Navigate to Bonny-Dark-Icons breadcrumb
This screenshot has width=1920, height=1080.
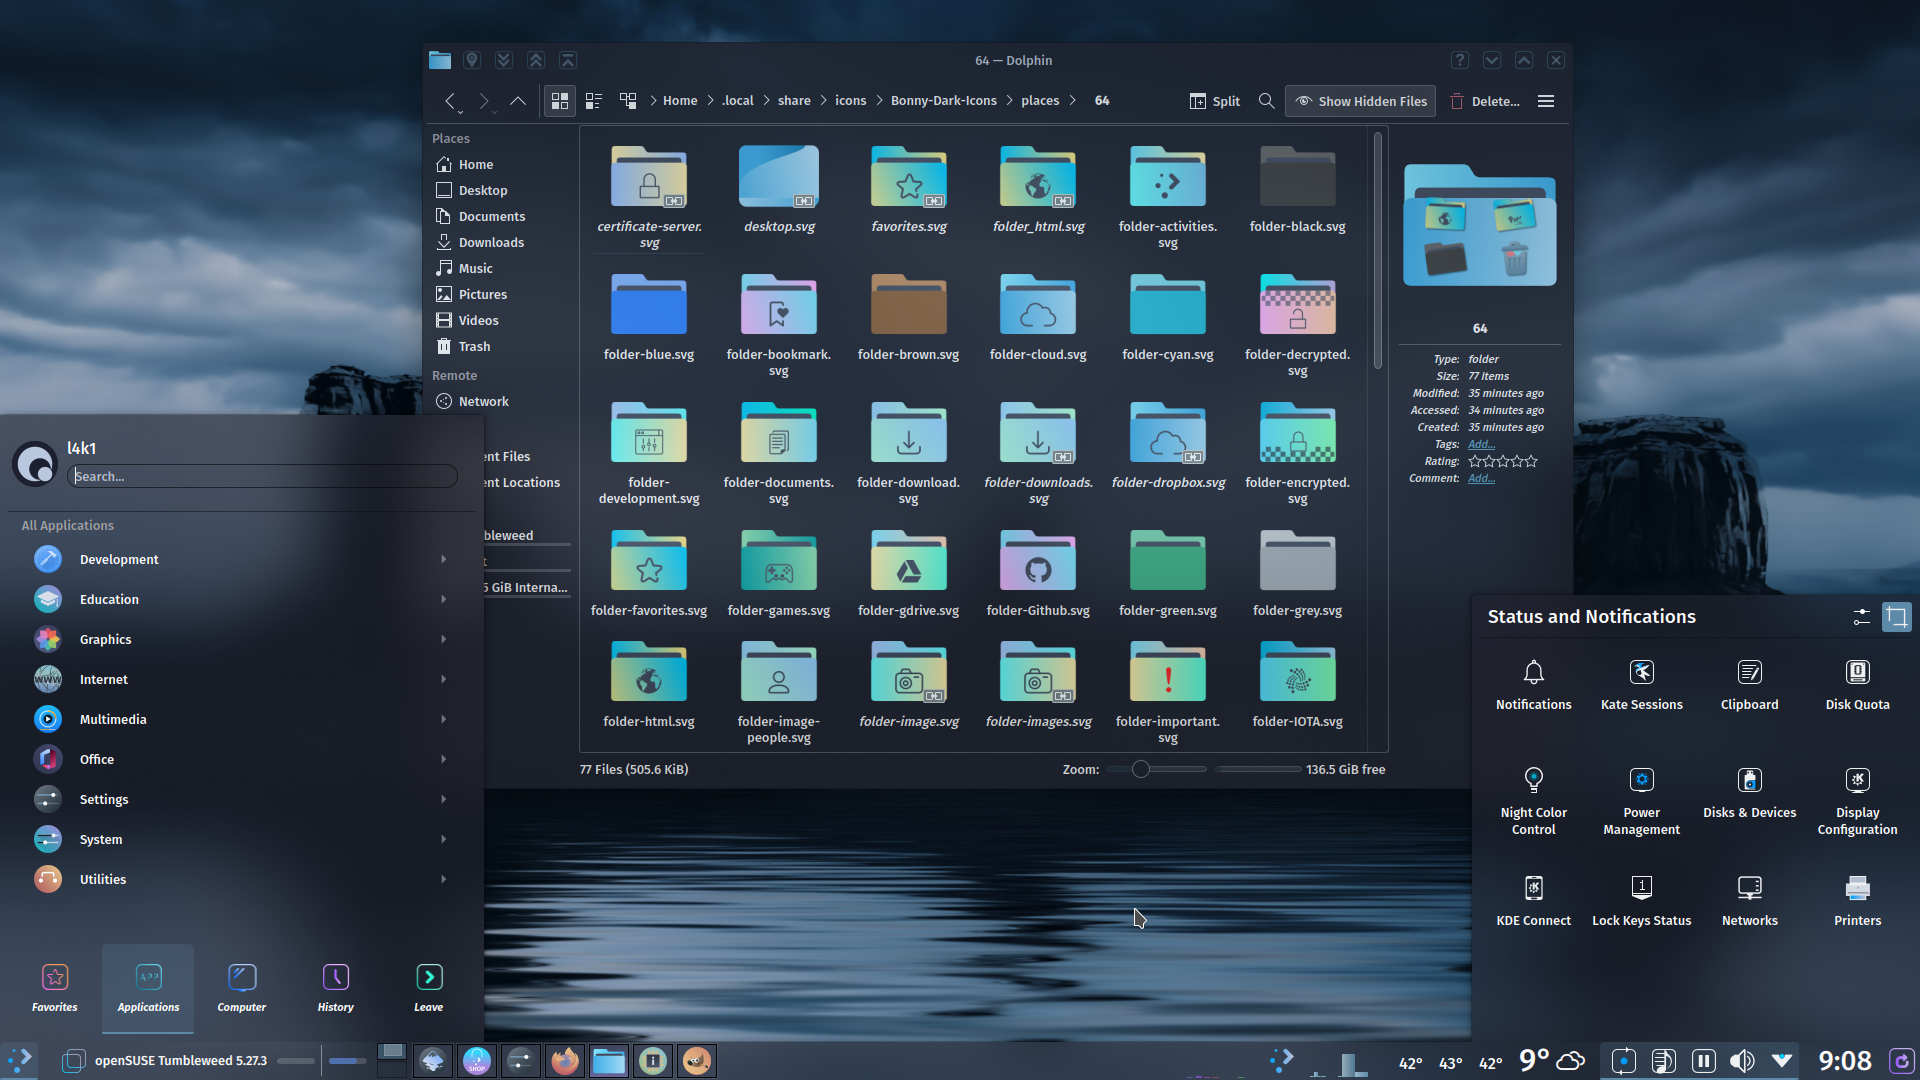tap(943, 101)
